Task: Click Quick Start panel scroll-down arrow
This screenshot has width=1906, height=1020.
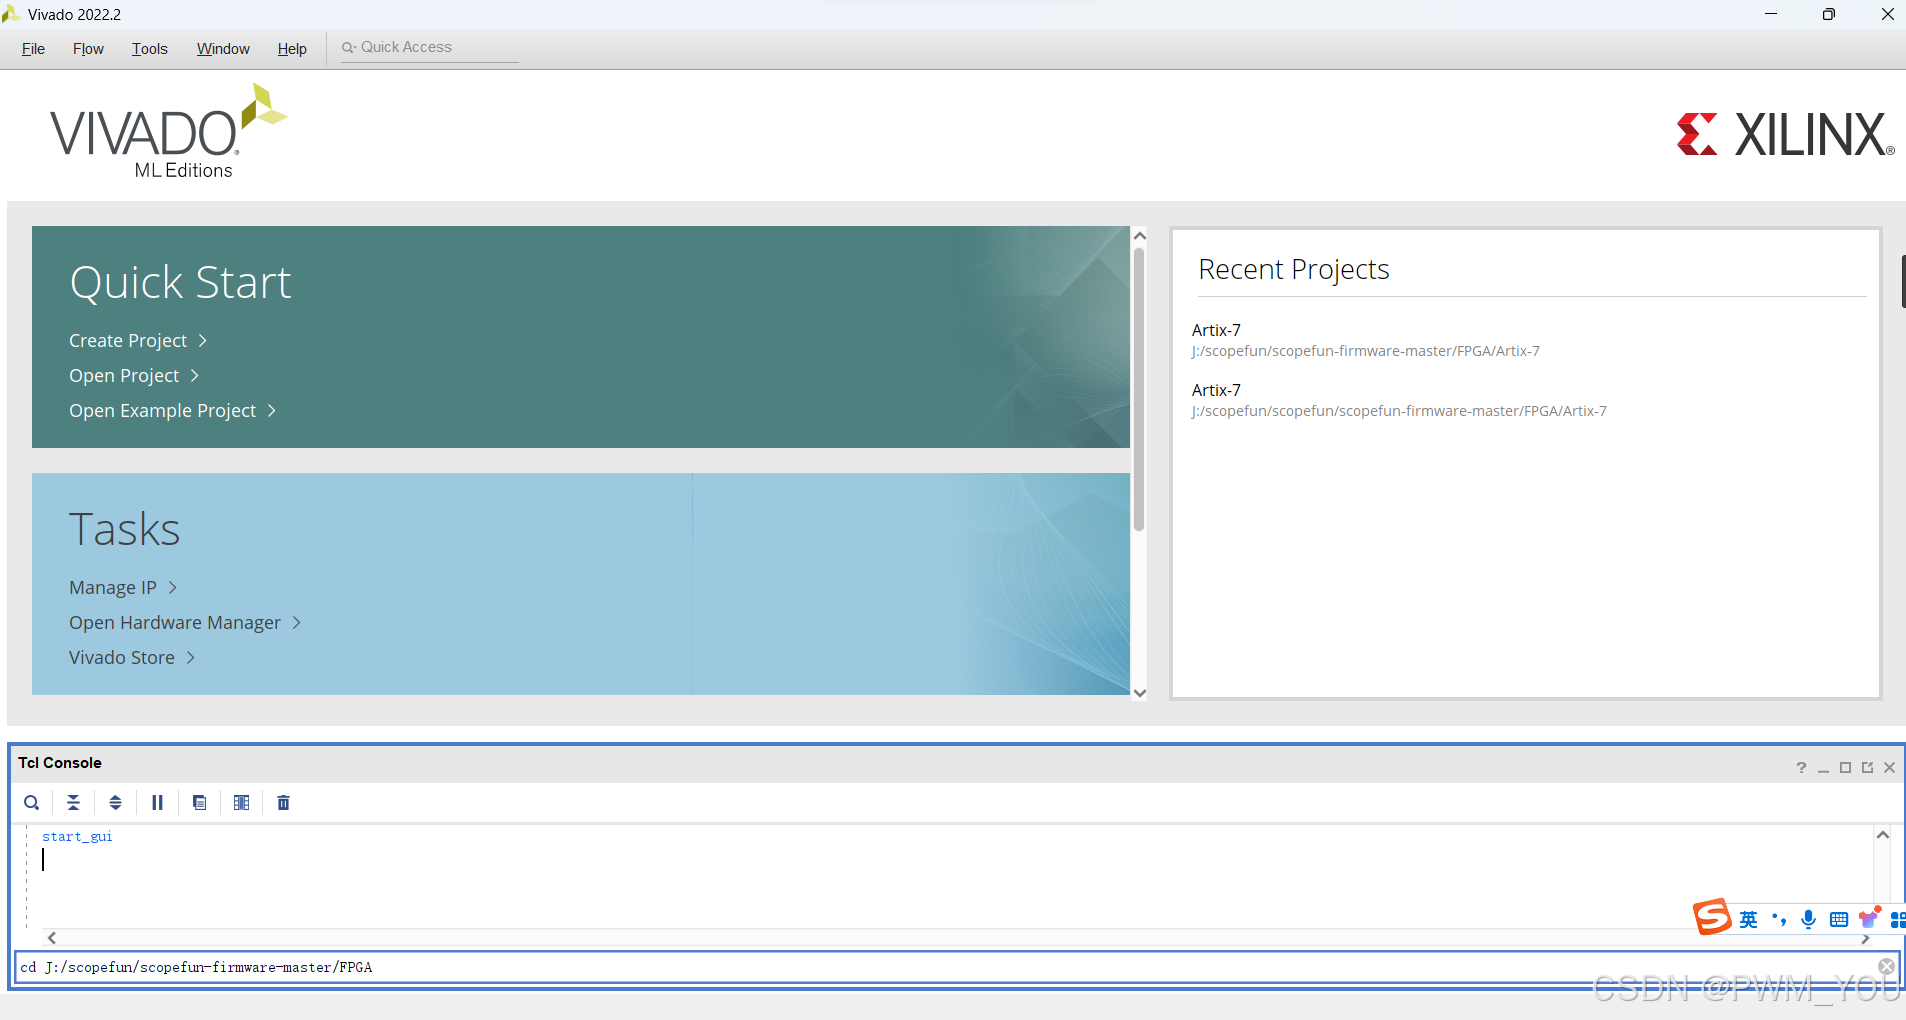Action: click(1139, 692)
